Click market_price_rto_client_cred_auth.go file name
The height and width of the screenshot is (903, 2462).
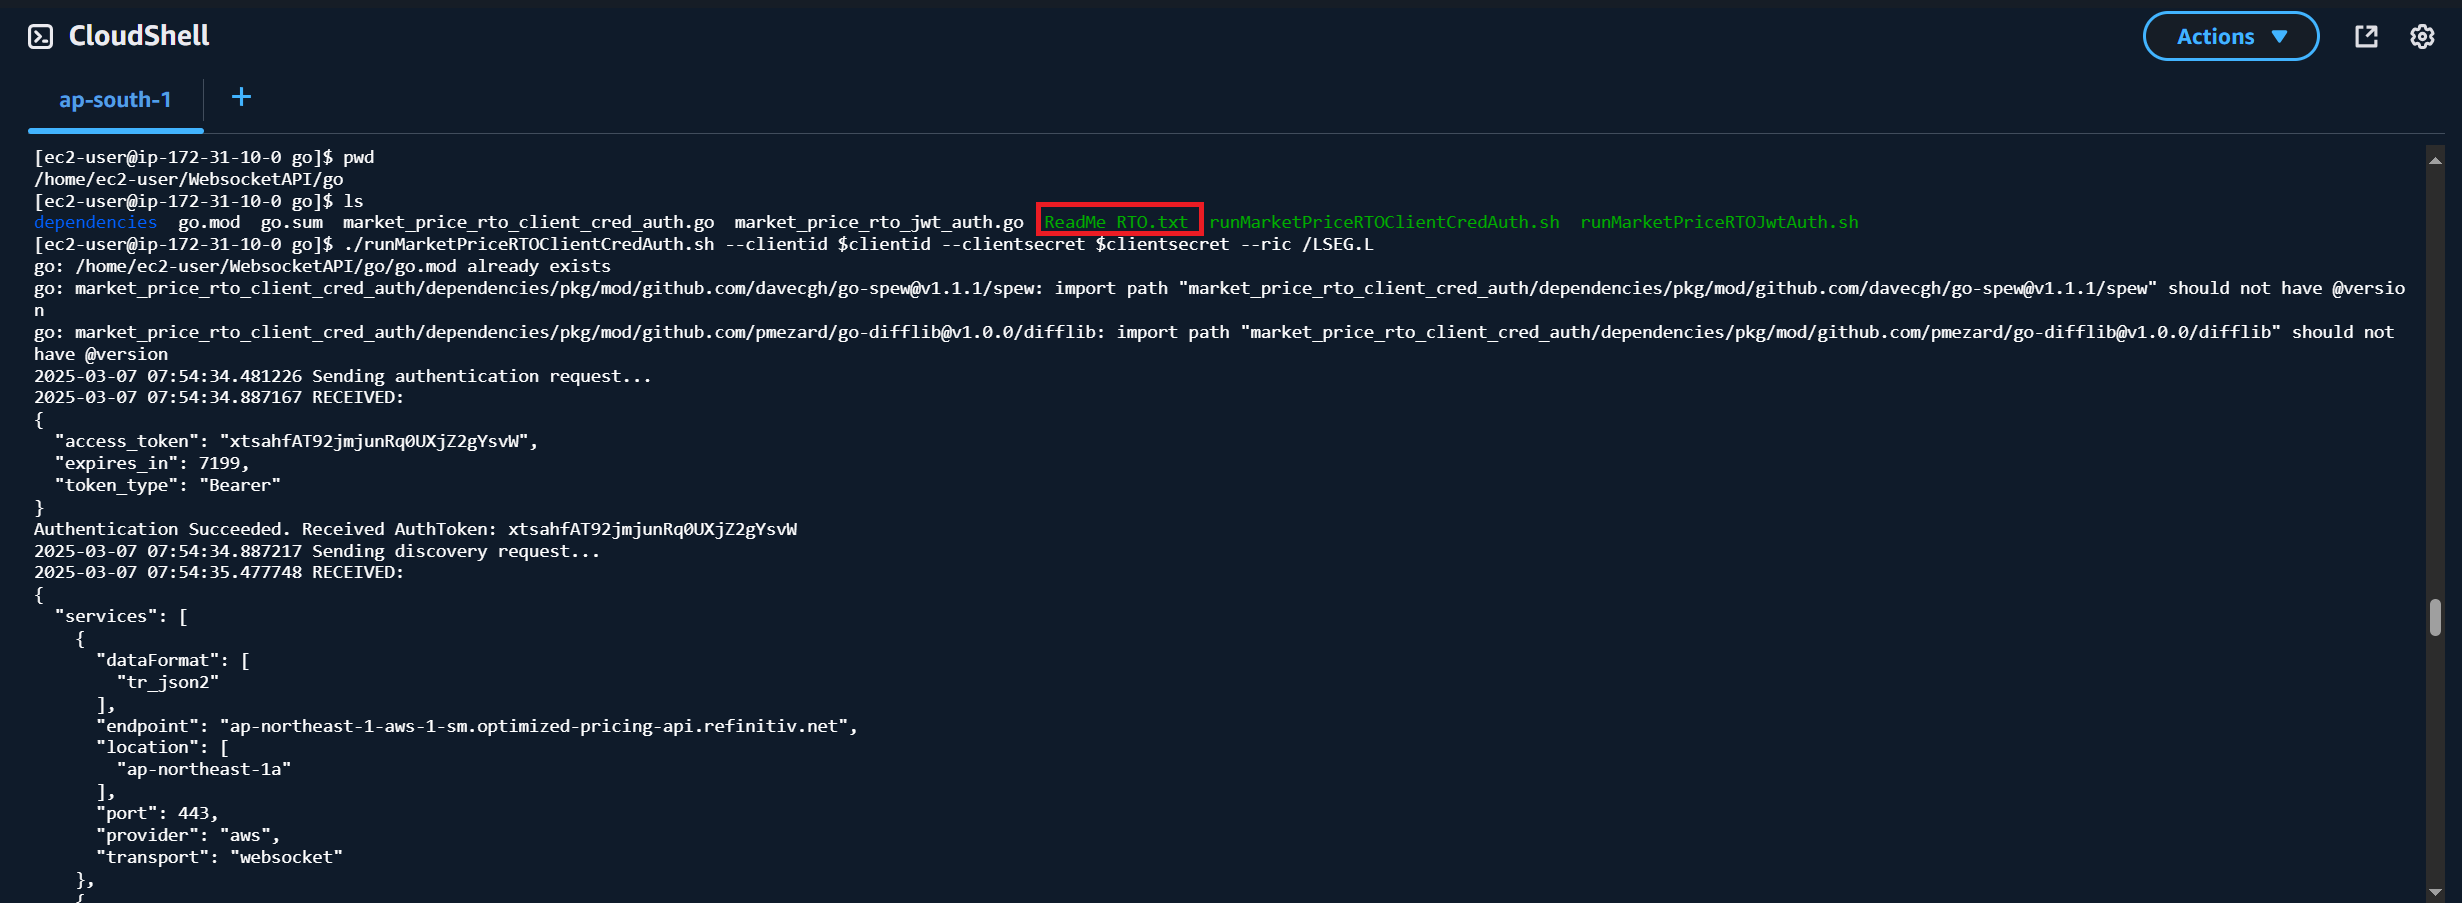528,222
